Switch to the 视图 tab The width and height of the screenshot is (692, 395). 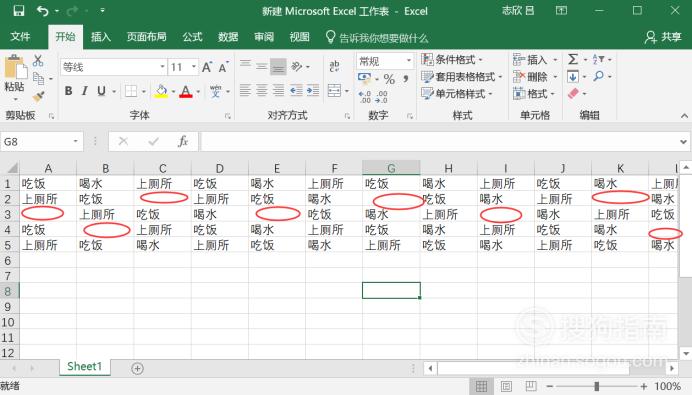tap(299, 37)
